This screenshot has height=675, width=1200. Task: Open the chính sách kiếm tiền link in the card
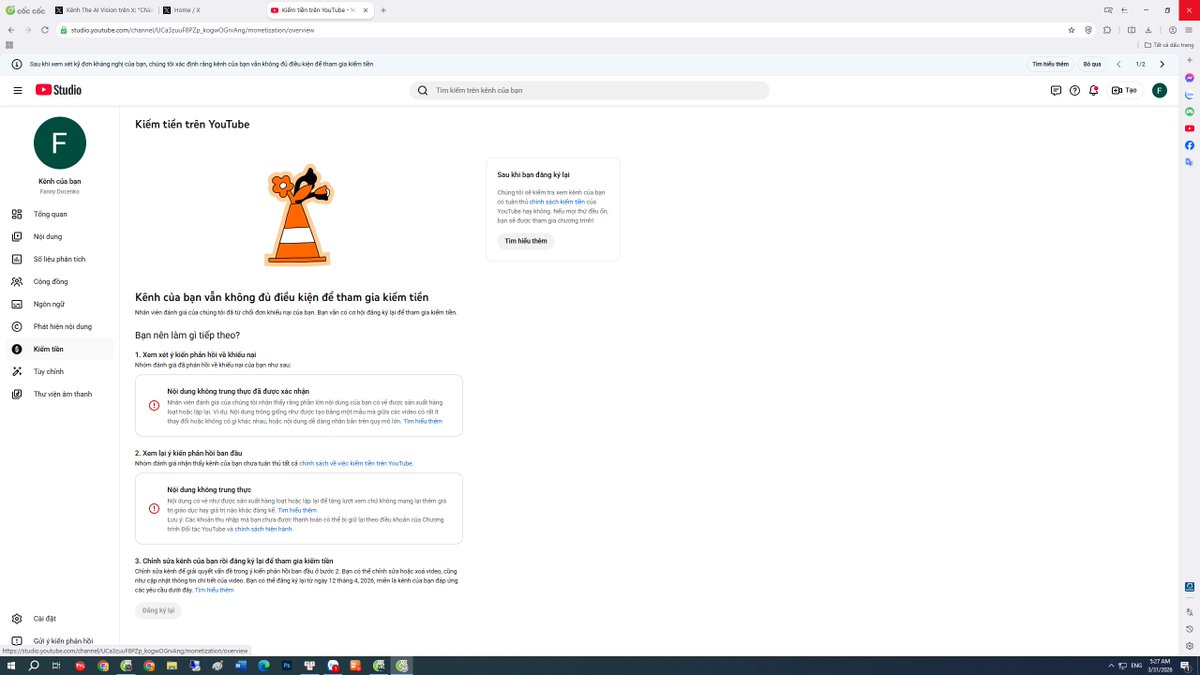click(557, 202)
